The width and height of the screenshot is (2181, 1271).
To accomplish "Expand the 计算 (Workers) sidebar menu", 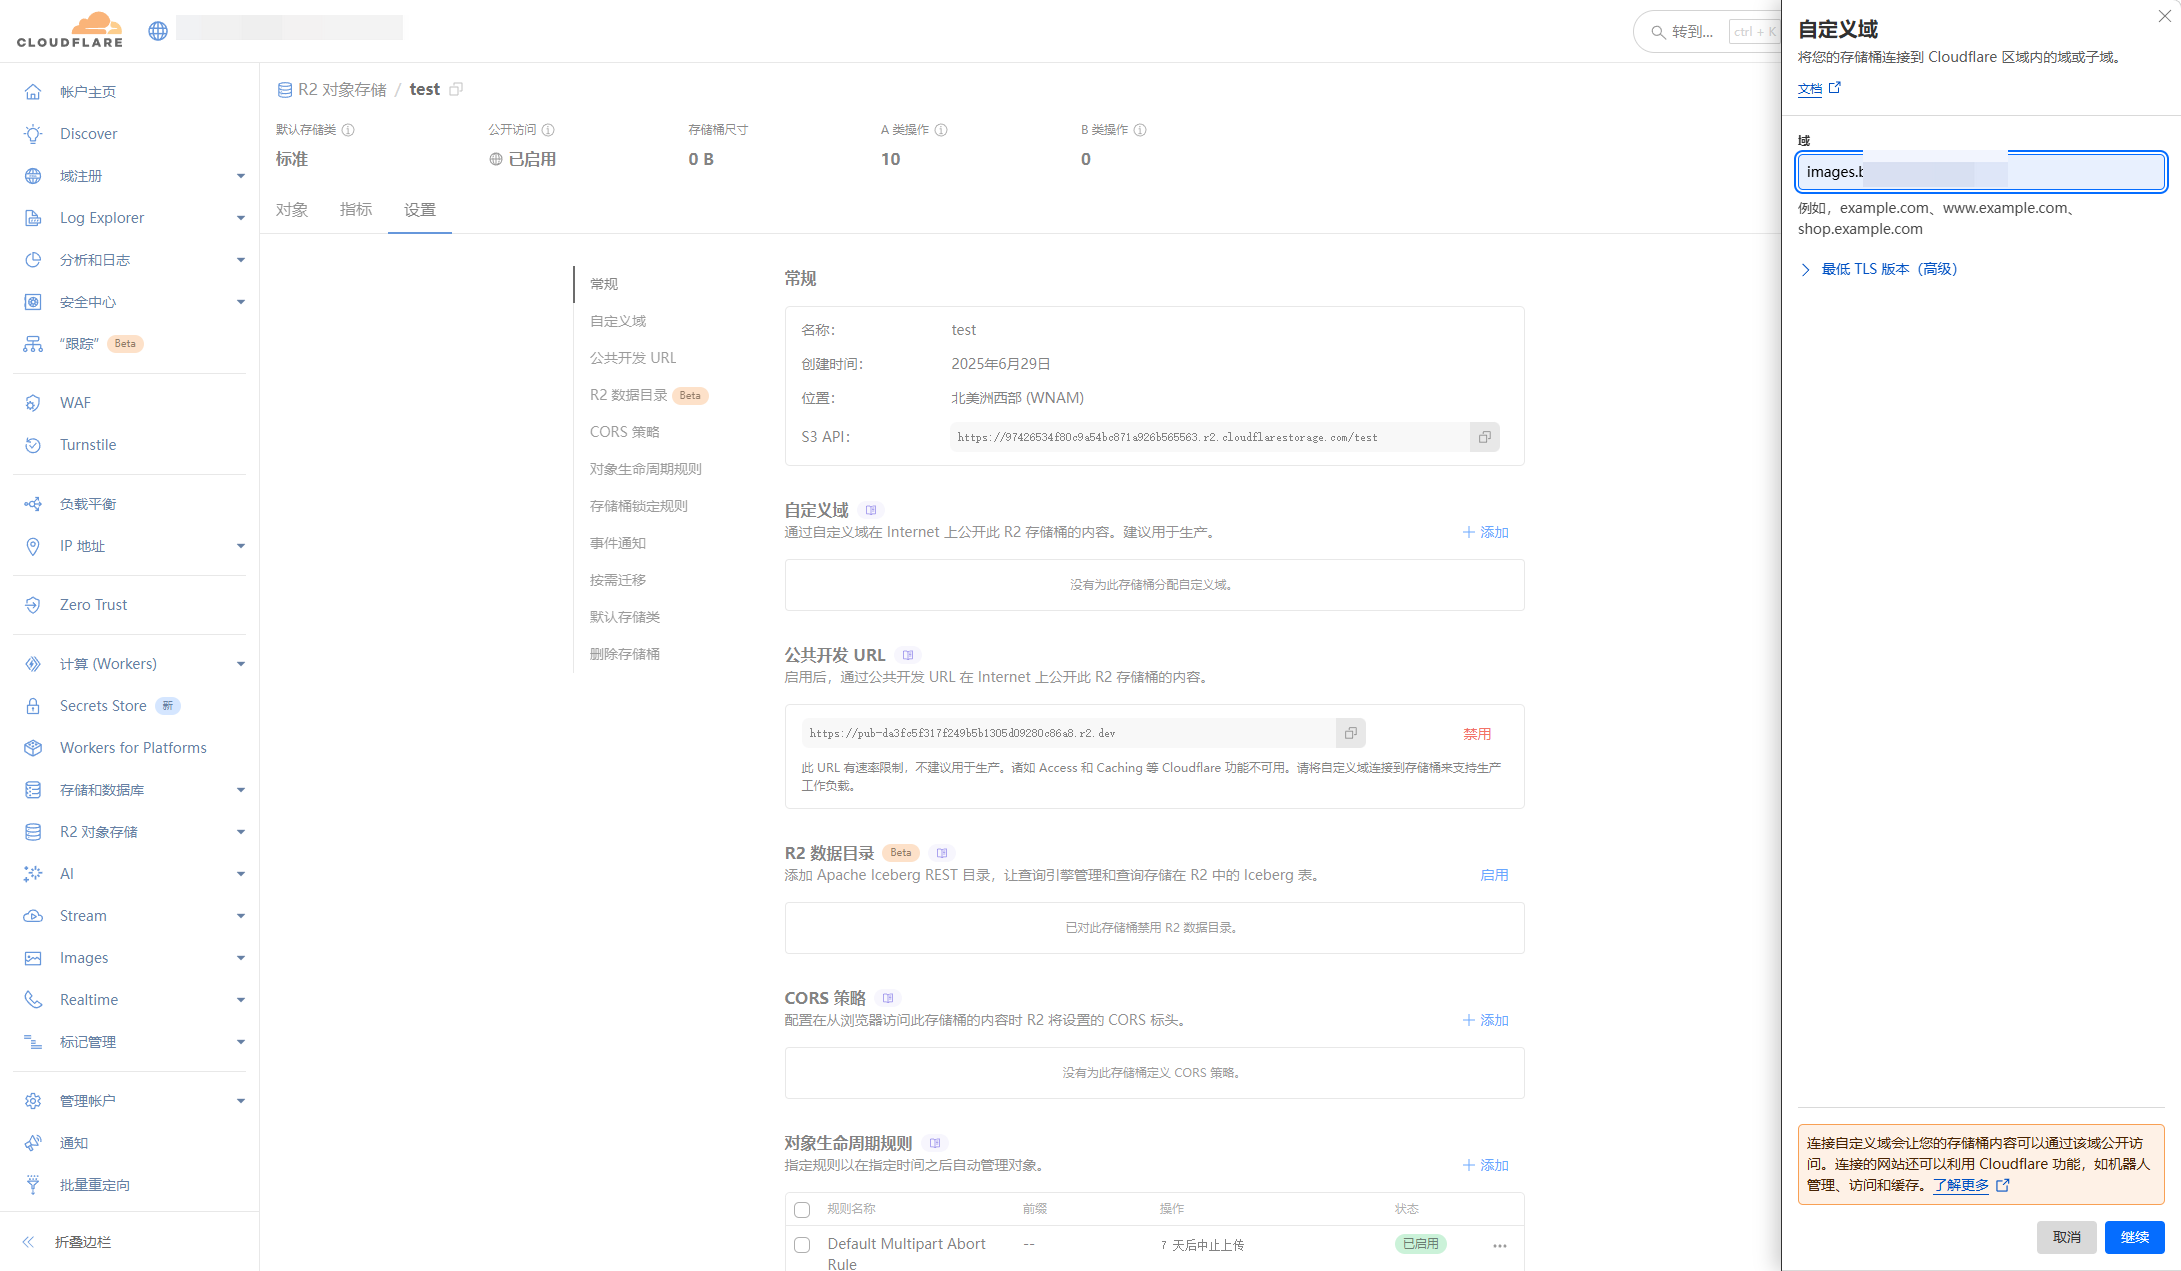I will pos(240,664).
